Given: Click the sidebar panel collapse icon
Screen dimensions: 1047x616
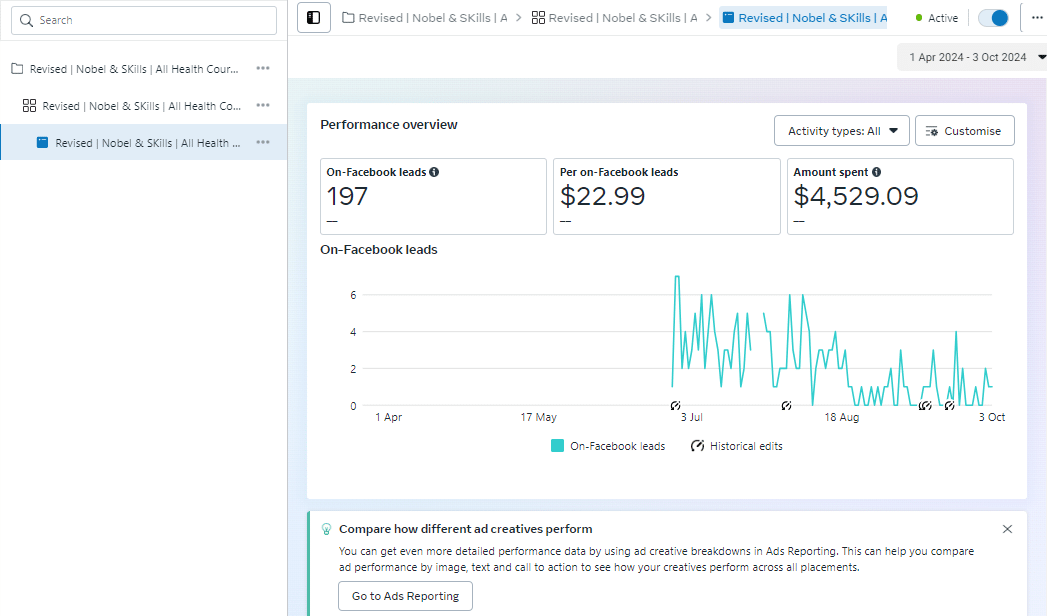Looking at the screenshot, I should click(x=314, y=17).
